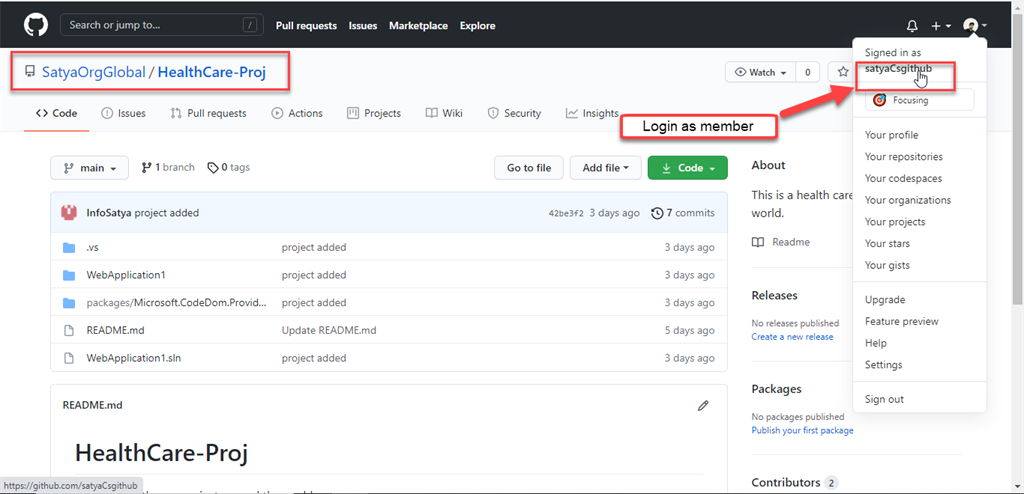Switch to the repository Pull requests tab

tap(208, 113)
